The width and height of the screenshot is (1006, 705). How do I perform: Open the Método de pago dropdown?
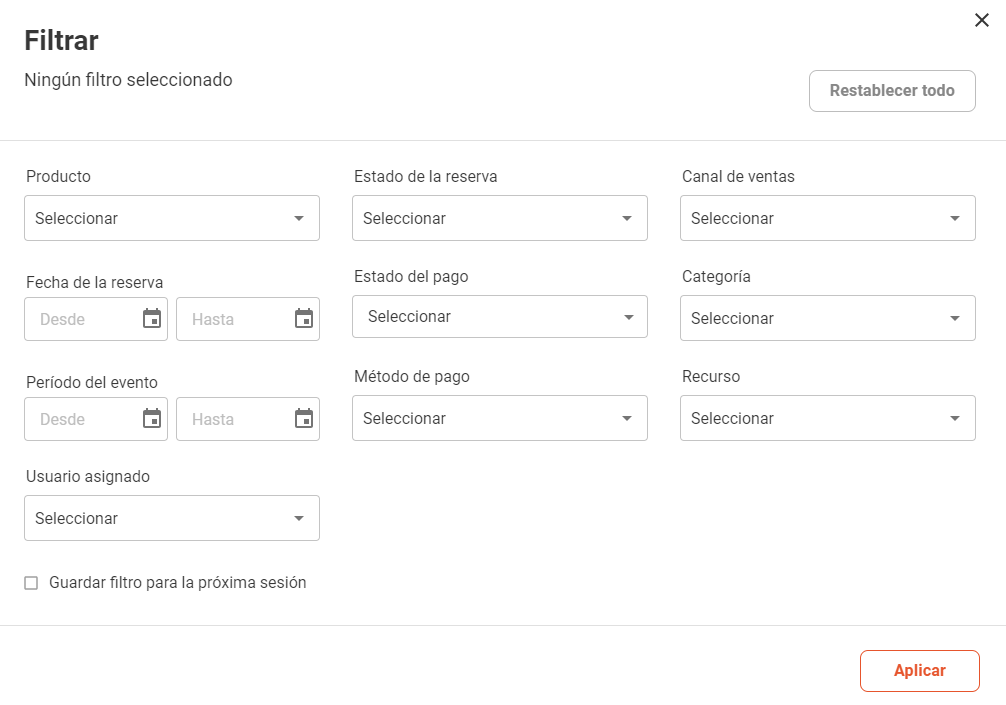pos(499,418)
